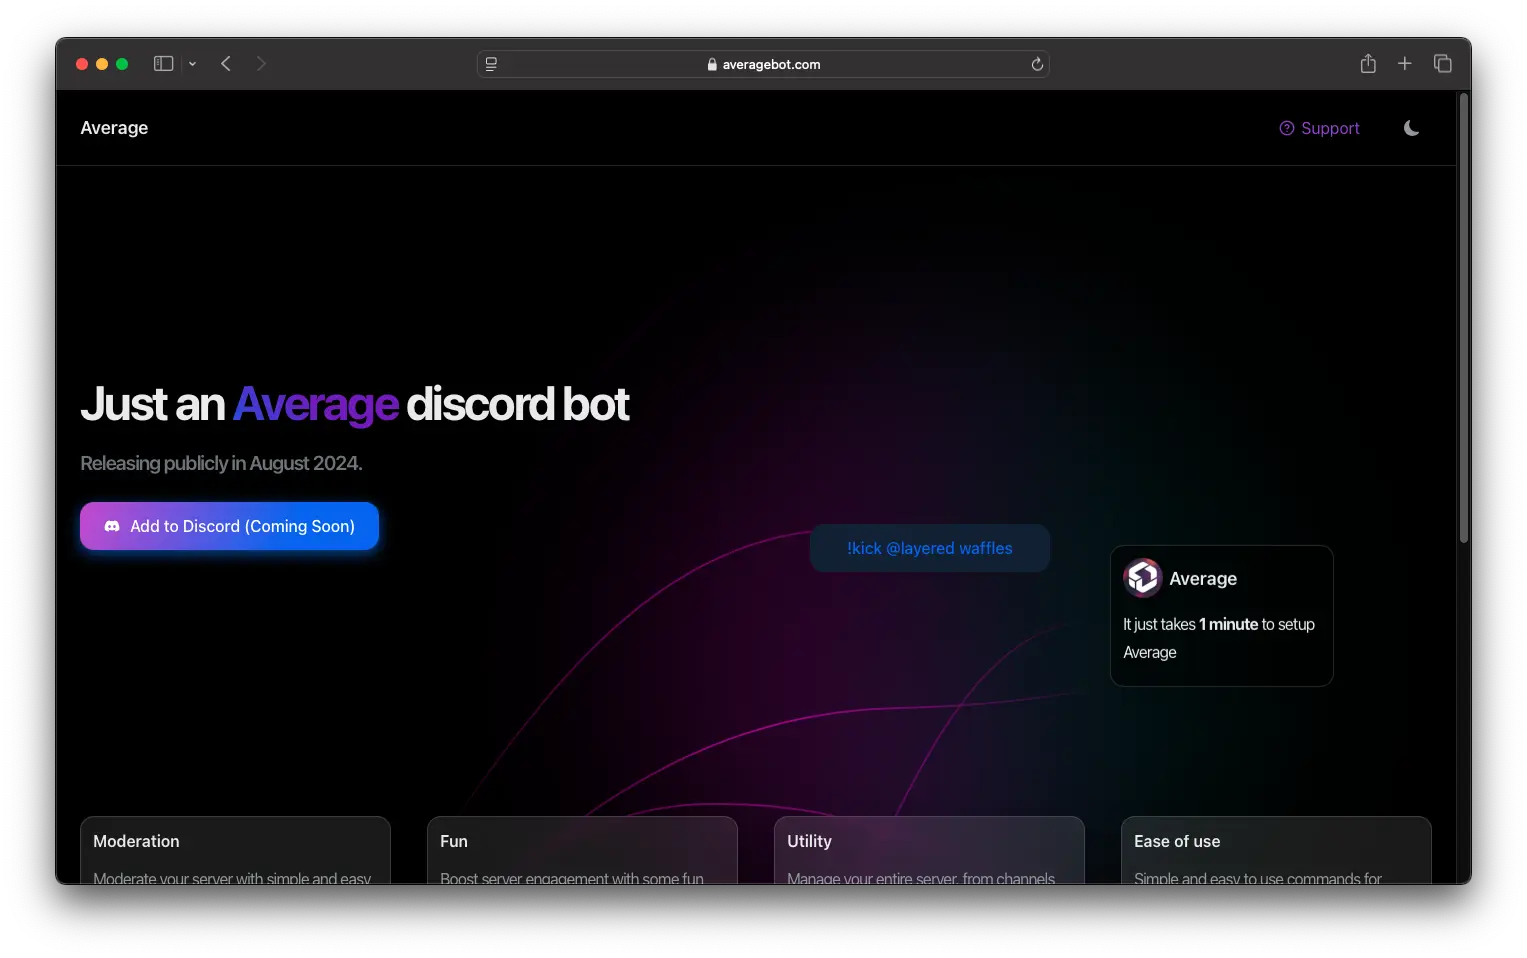Click the !kick @layered waffles bubble
This screenshot has height=958, width=1527.
click(x=929, y=548)
